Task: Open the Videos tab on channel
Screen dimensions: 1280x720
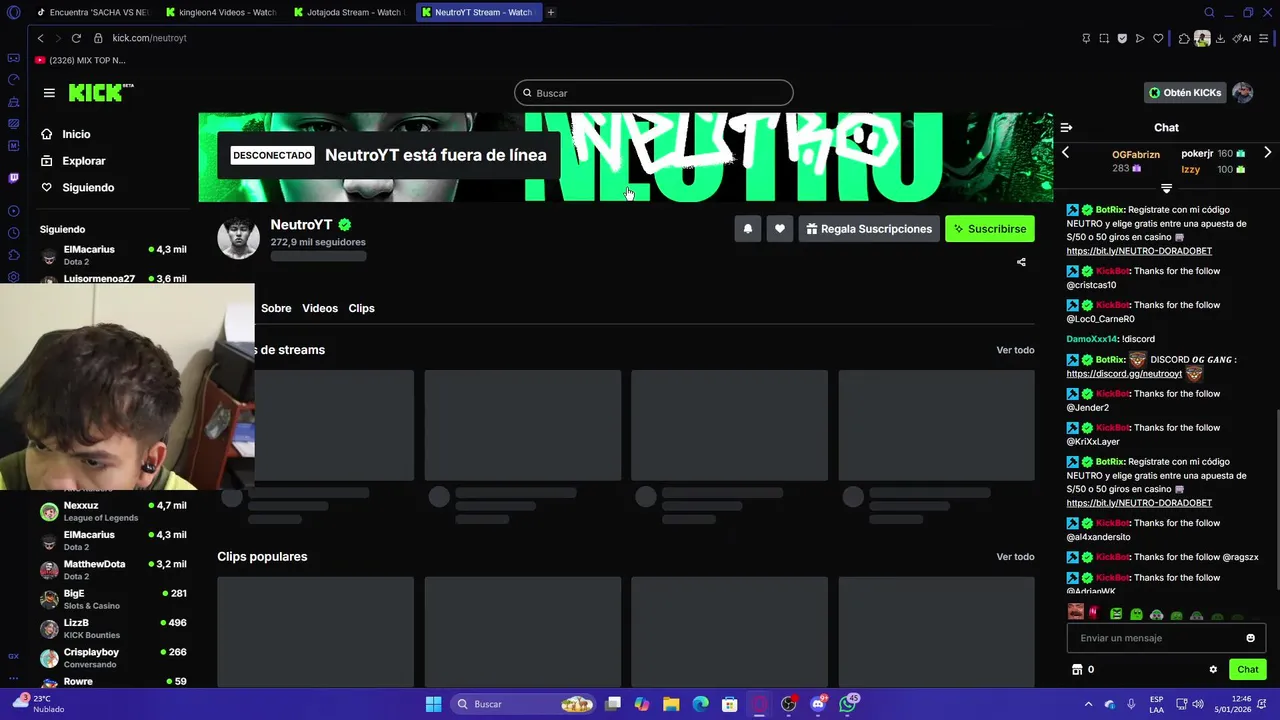Action: click(320, 308)
